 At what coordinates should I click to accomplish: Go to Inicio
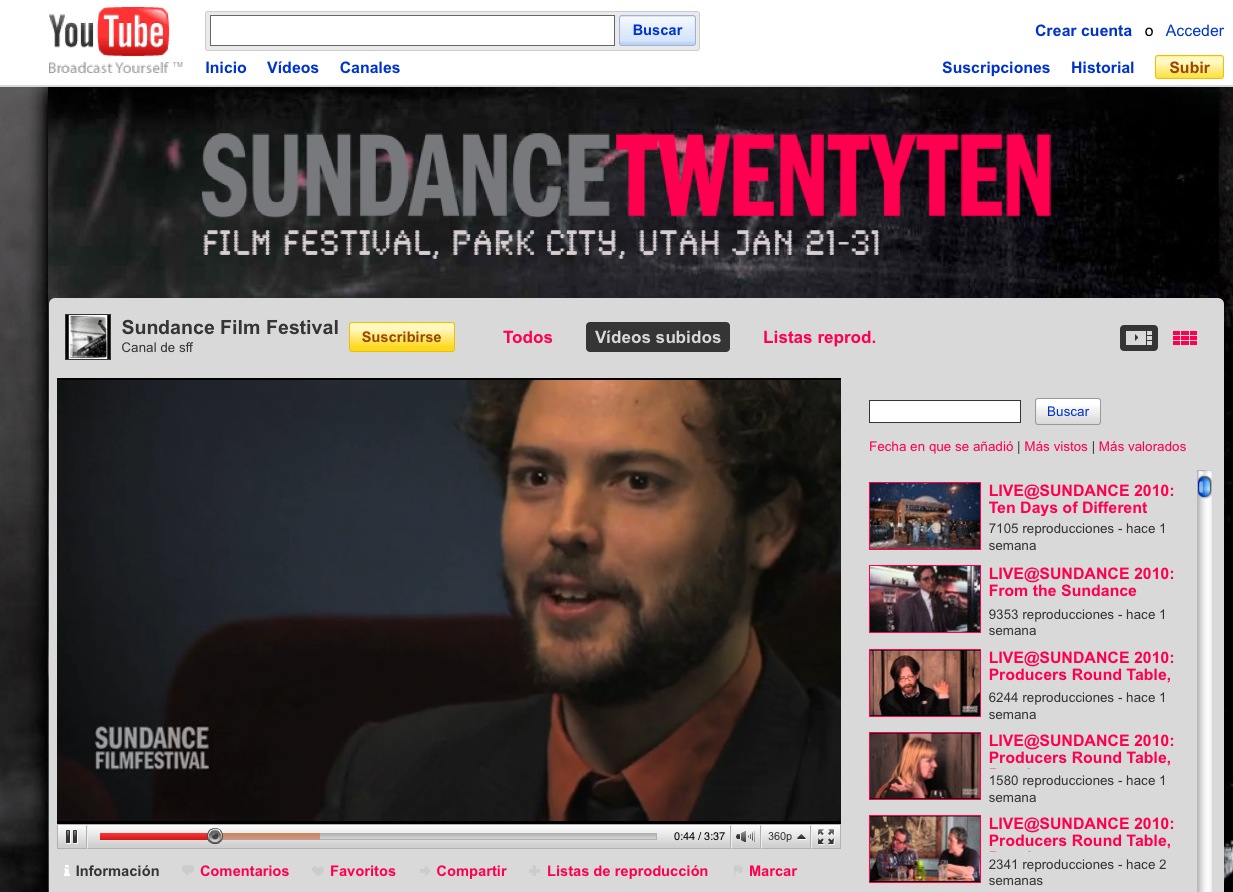pos(226,68)
